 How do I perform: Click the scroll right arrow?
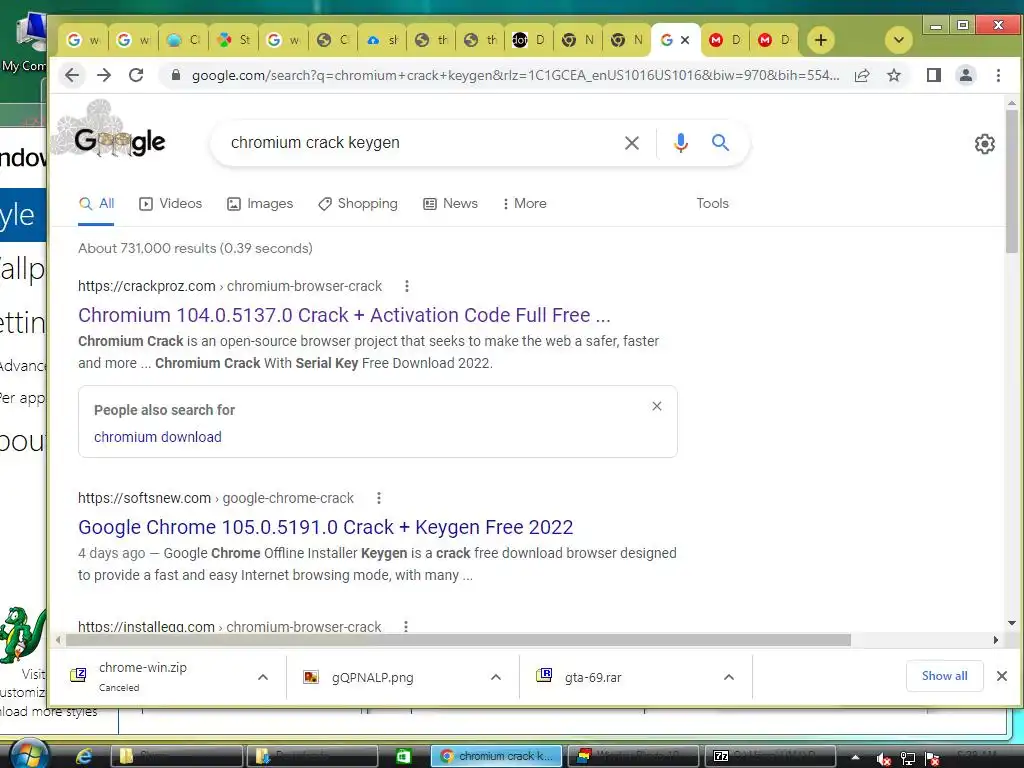996,640
